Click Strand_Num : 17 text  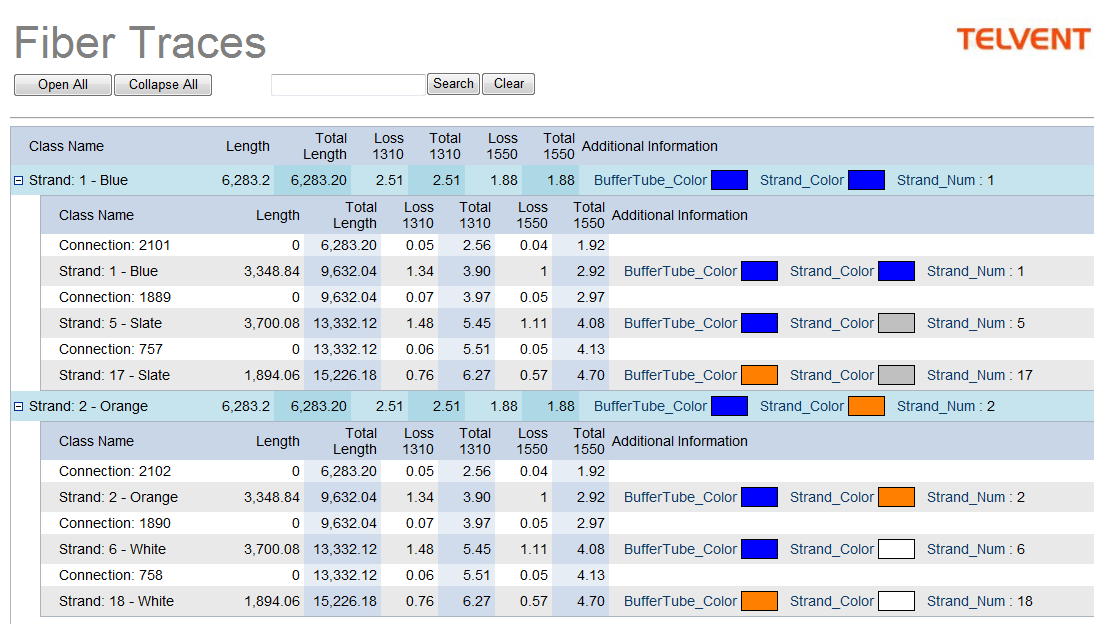(980, 375)
